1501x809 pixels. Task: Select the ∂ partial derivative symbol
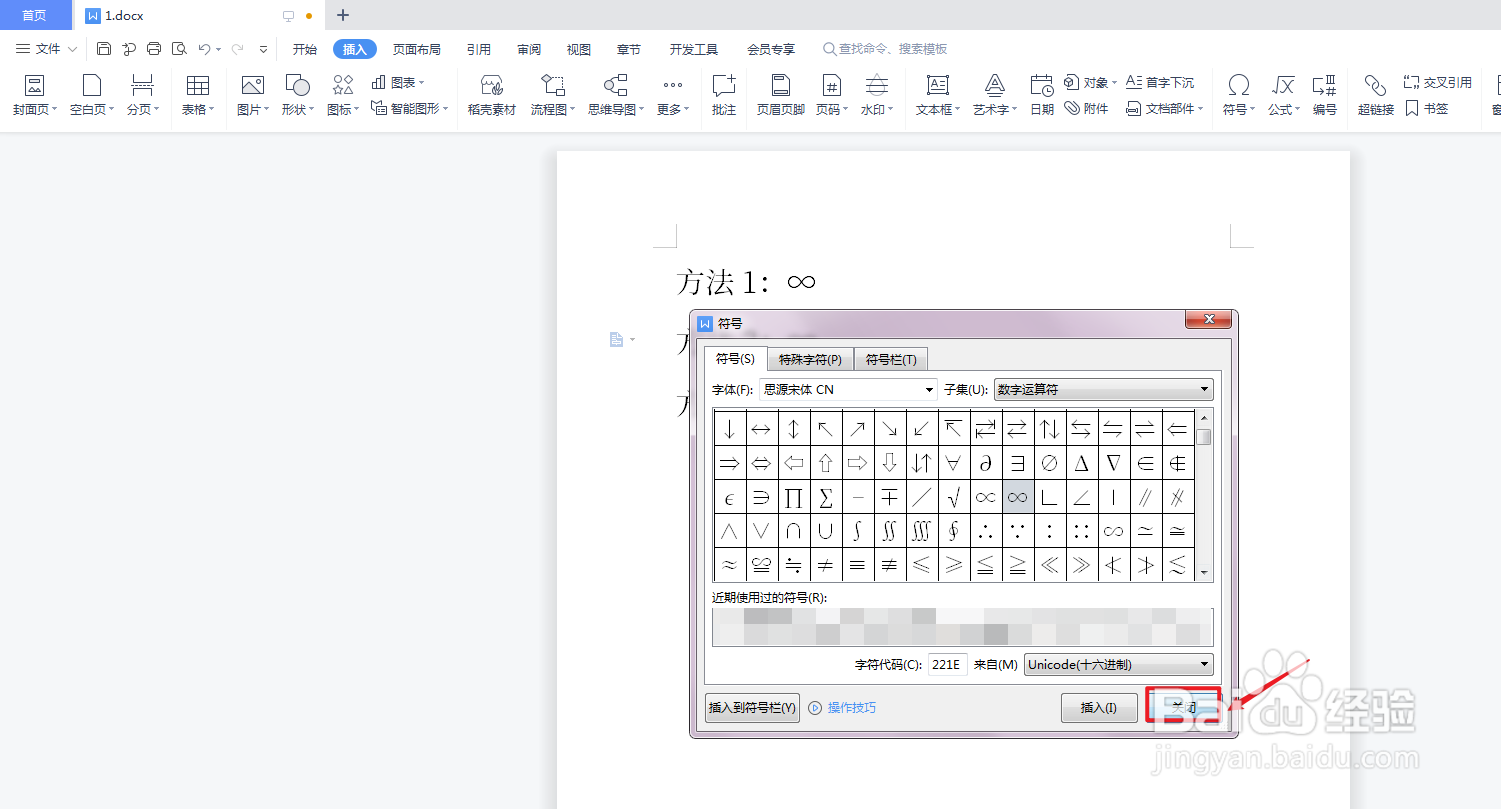[x=986, y=462]
